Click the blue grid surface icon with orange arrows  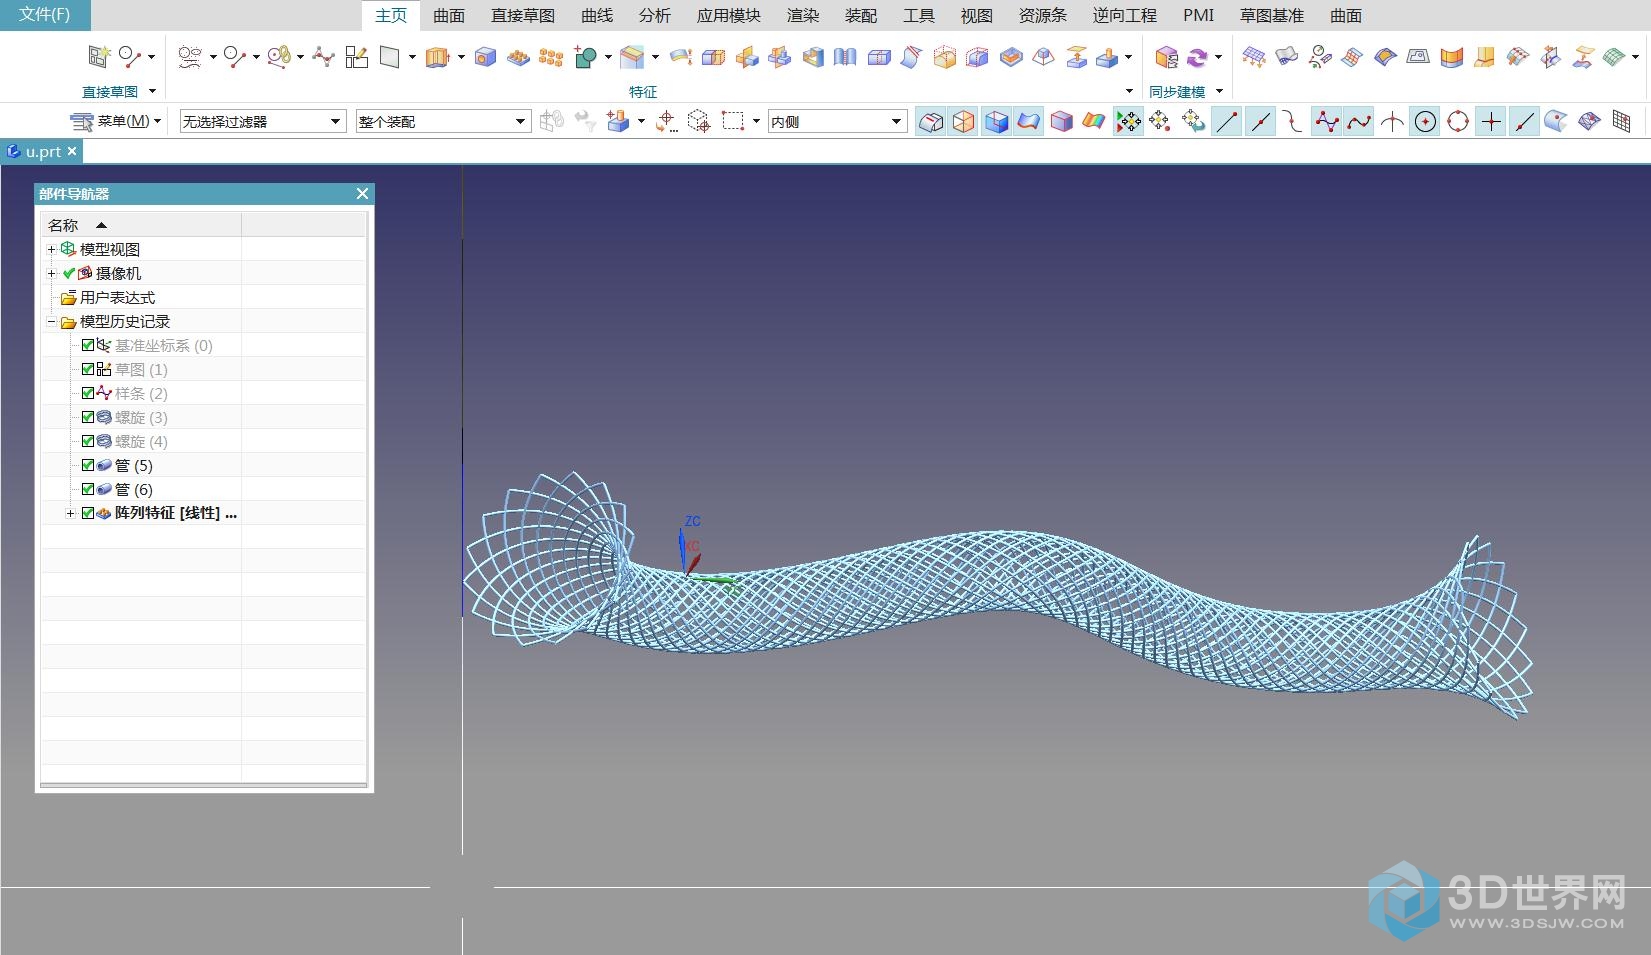[1253, 57]
